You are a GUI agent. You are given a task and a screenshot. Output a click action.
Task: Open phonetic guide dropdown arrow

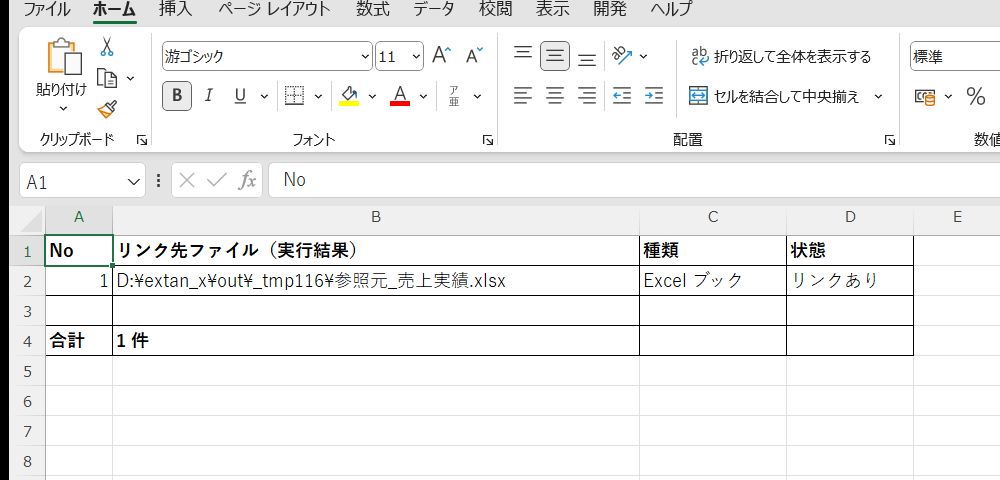pos(477,96)
